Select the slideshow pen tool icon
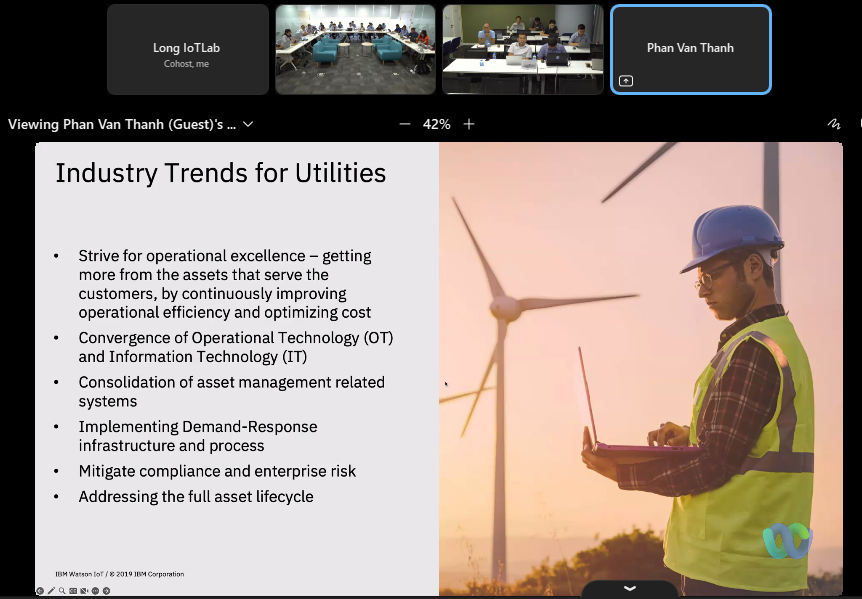 (51, 591)
